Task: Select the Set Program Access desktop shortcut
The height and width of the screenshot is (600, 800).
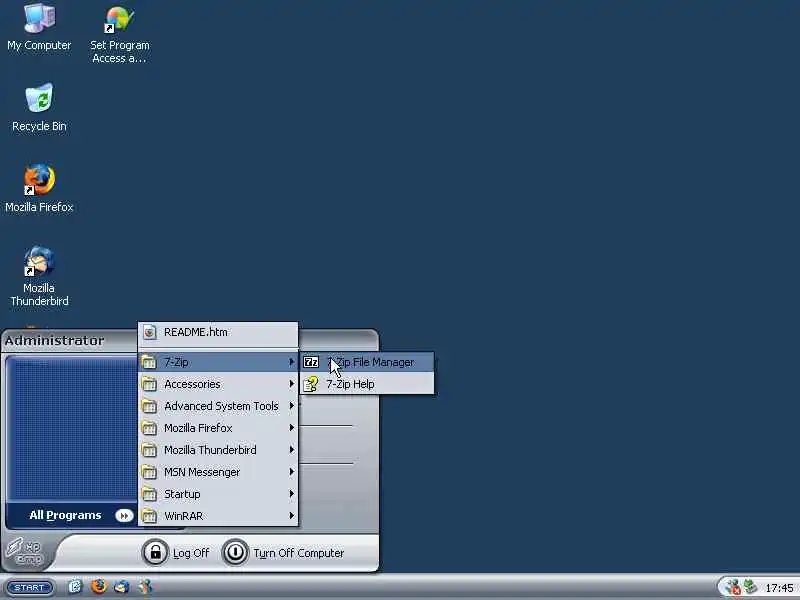Action: (x=119, y=34)
